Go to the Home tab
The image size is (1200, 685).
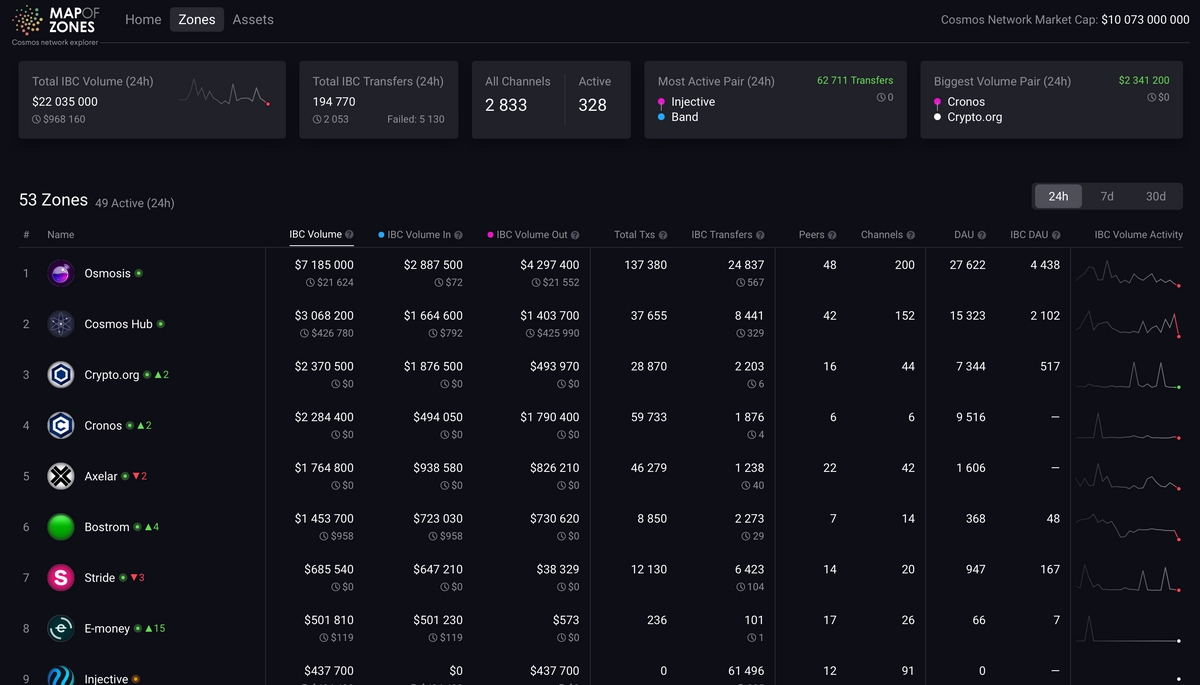(x=143, y=20)
